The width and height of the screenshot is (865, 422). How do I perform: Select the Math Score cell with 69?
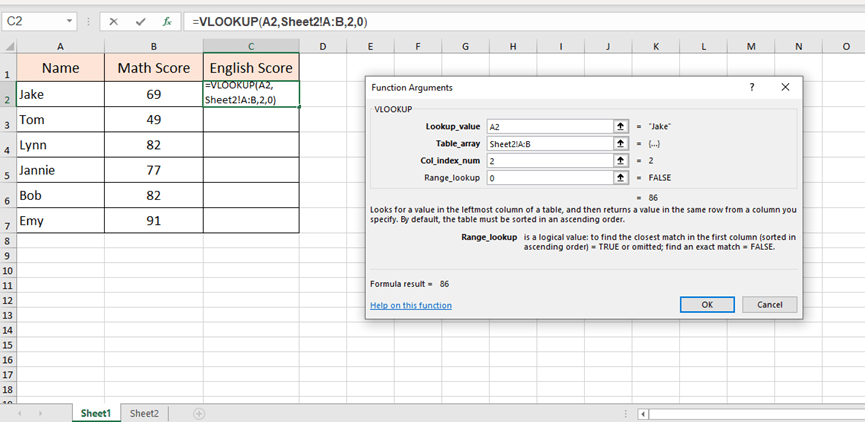click(x=154, y=94)
